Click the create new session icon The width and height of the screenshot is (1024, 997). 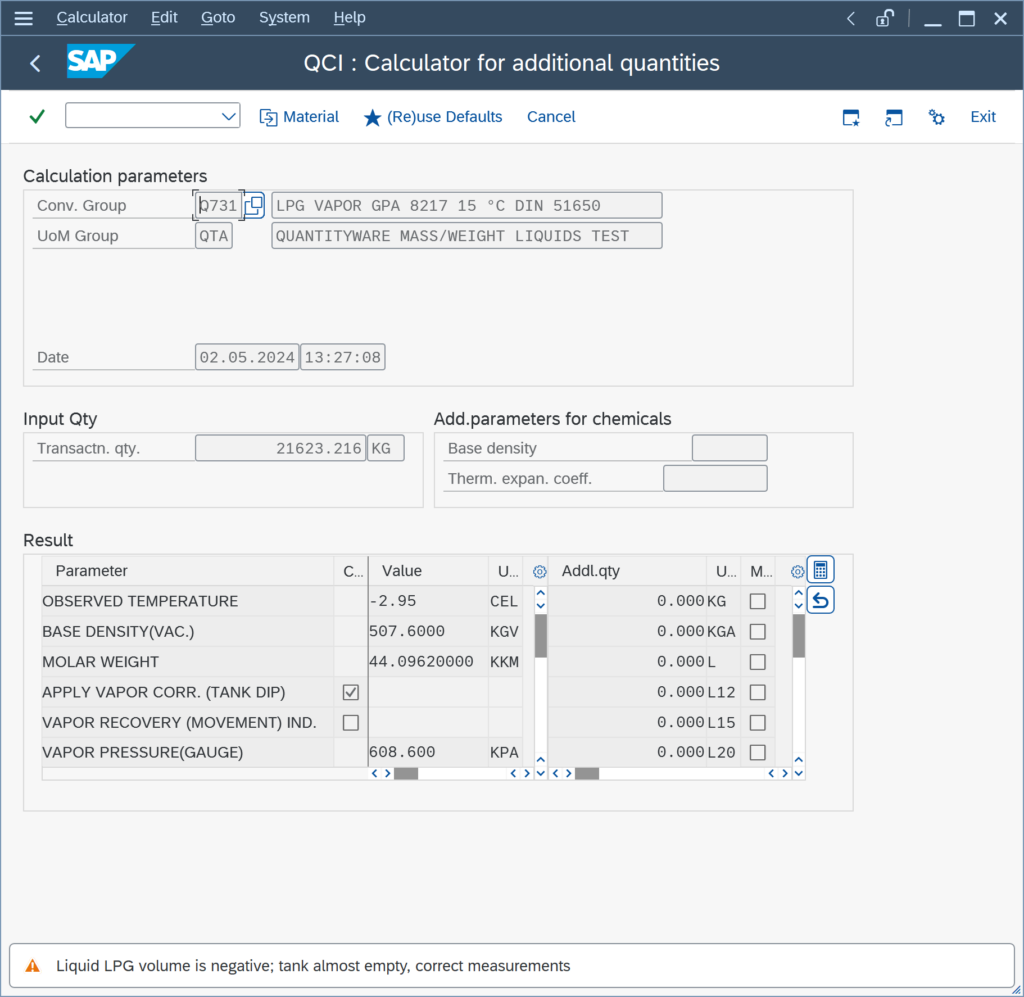point(851,118)
